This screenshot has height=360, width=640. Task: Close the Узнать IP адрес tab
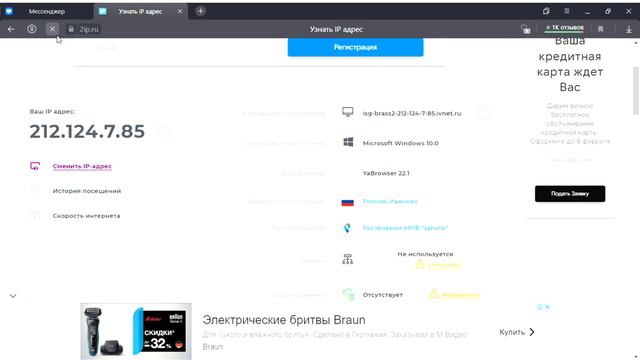point(180,11)
